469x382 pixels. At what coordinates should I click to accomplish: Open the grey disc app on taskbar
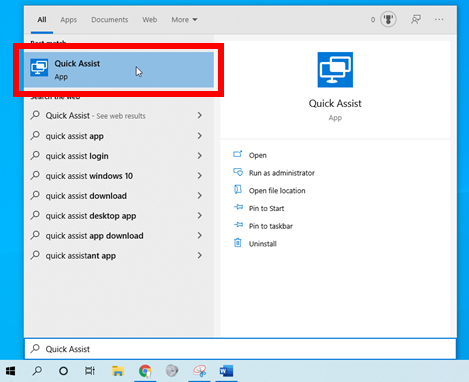[172, 371]
